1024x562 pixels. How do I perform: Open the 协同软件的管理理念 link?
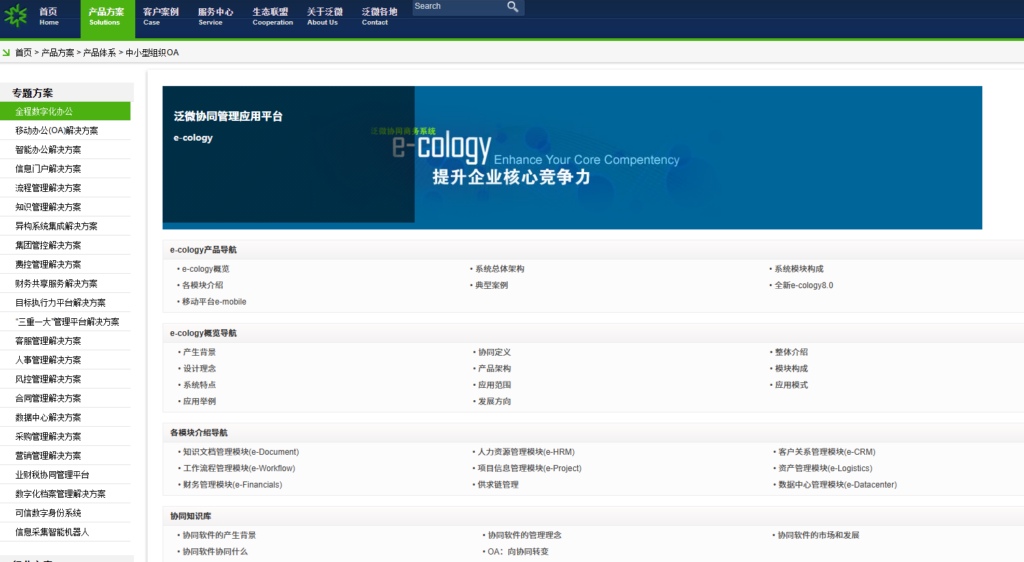[524, 535]
